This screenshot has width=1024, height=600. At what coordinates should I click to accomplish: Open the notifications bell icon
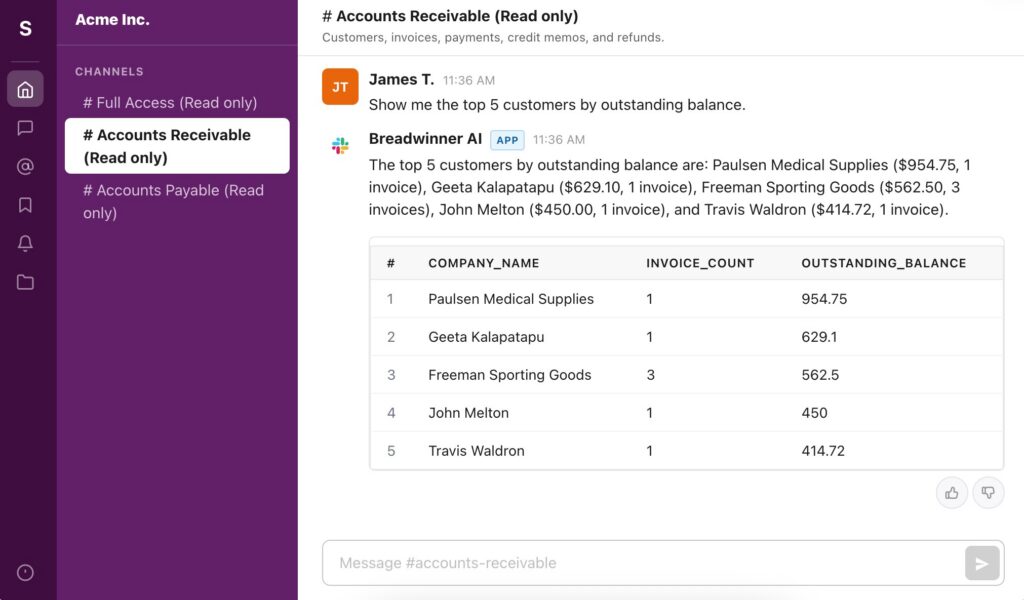25,244
